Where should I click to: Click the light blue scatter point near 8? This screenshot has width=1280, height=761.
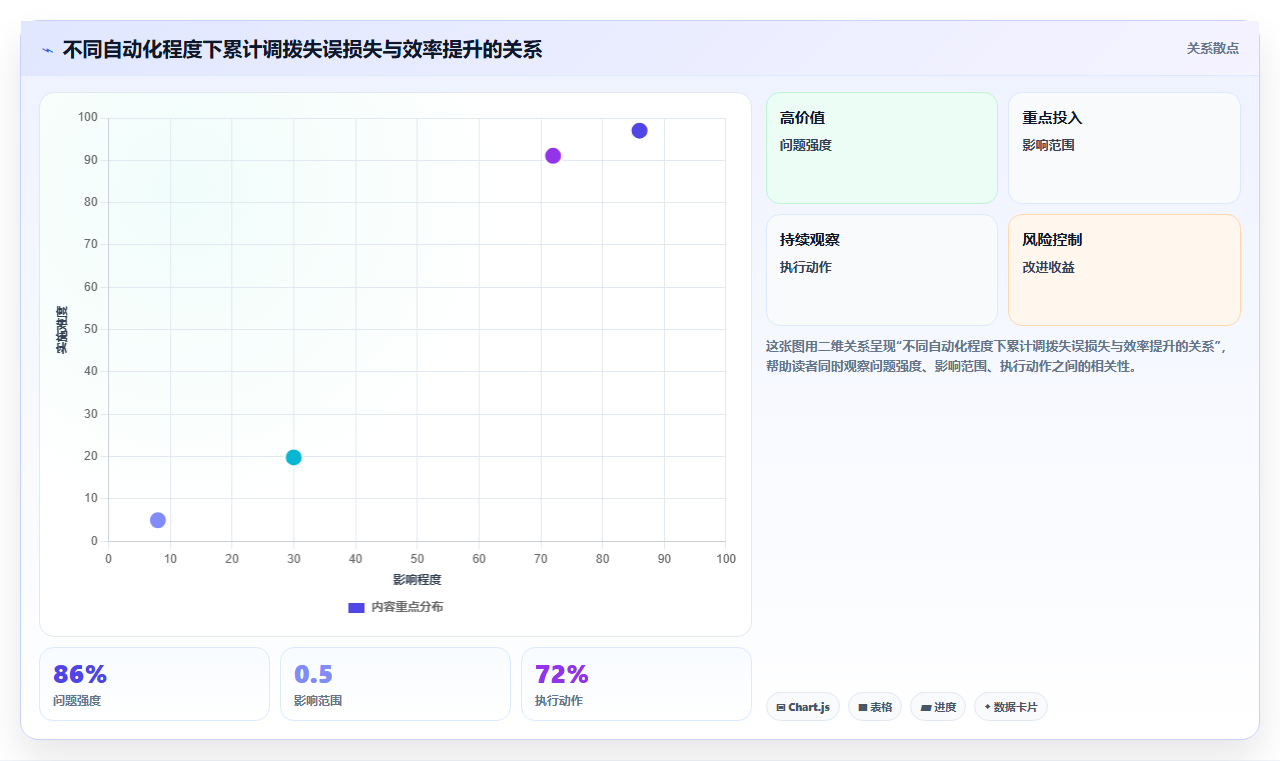coord(158,520)
